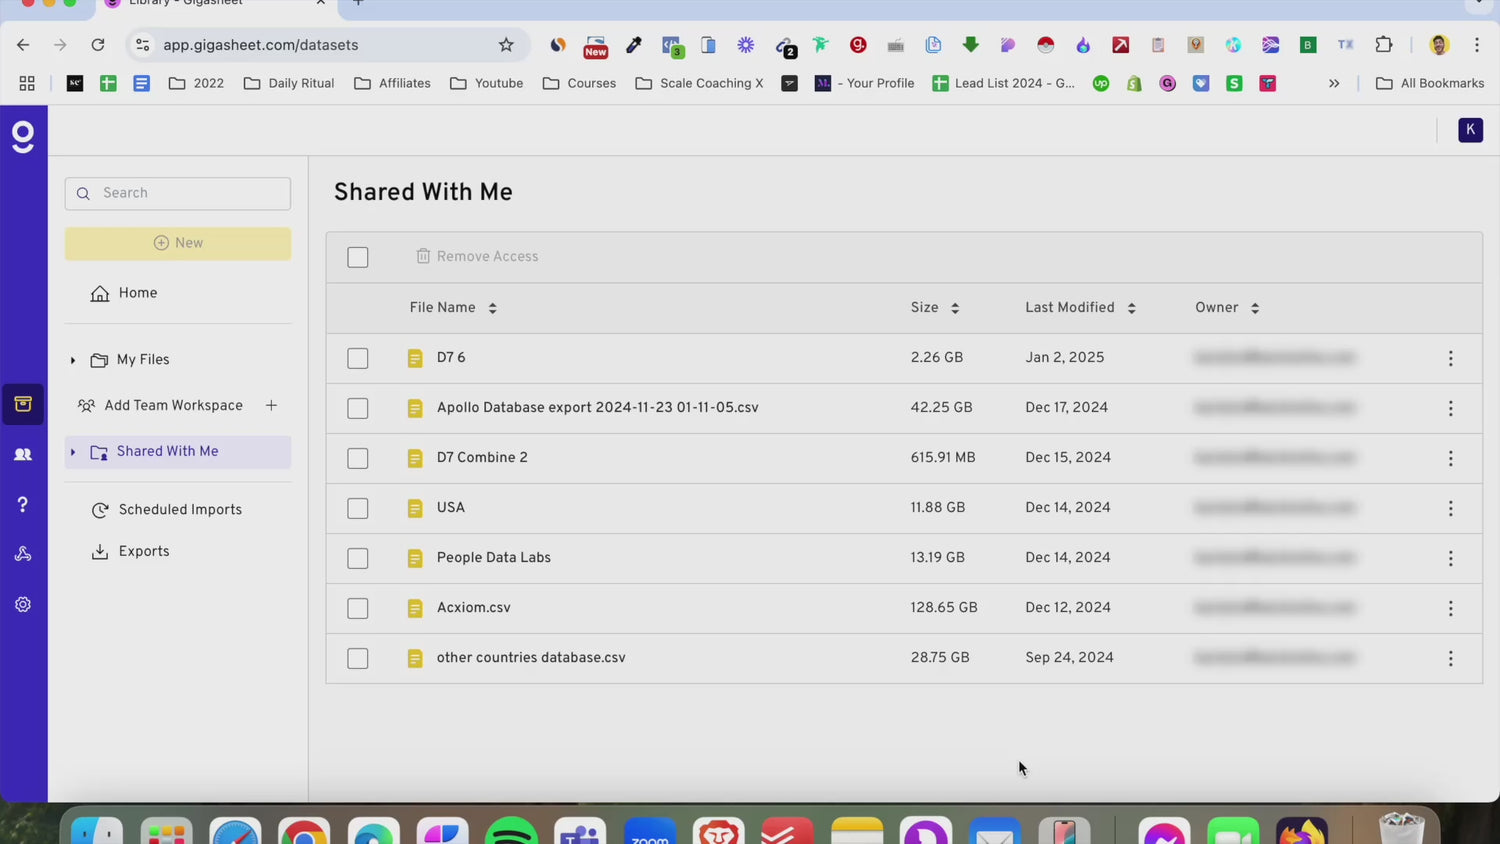
Task: Tick the checkbox for the USA file
Action: [x=357, y=508]
